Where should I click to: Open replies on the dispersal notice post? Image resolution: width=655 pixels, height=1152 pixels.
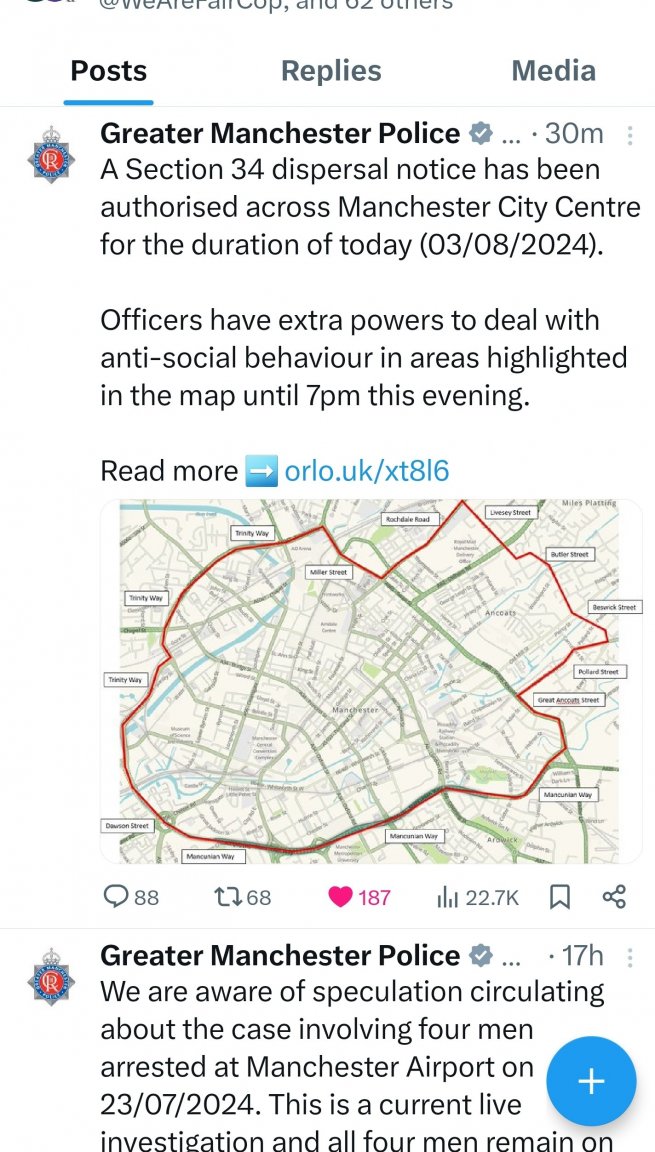[x=132, y=897]
